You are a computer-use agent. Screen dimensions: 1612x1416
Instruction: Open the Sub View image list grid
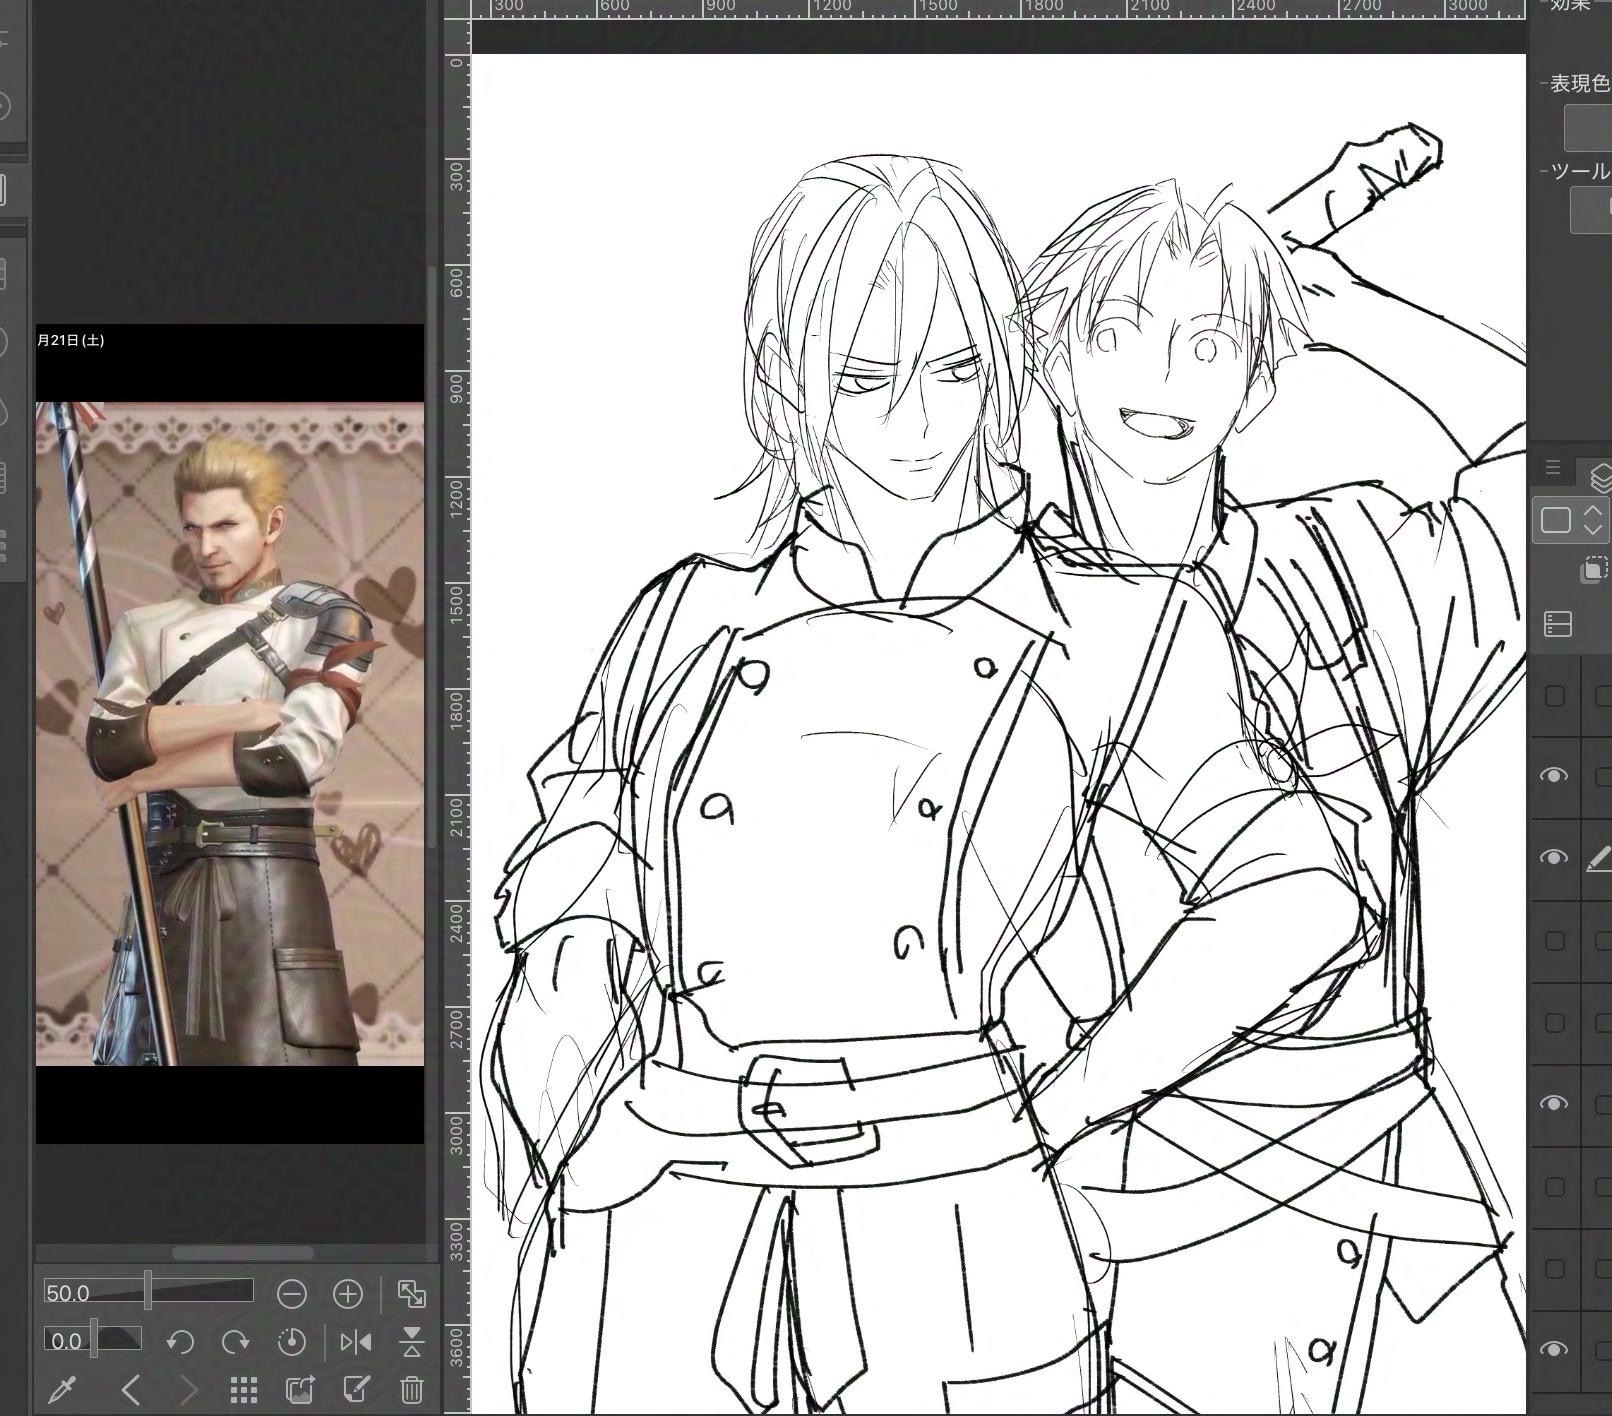click(x=243, y=1389)
